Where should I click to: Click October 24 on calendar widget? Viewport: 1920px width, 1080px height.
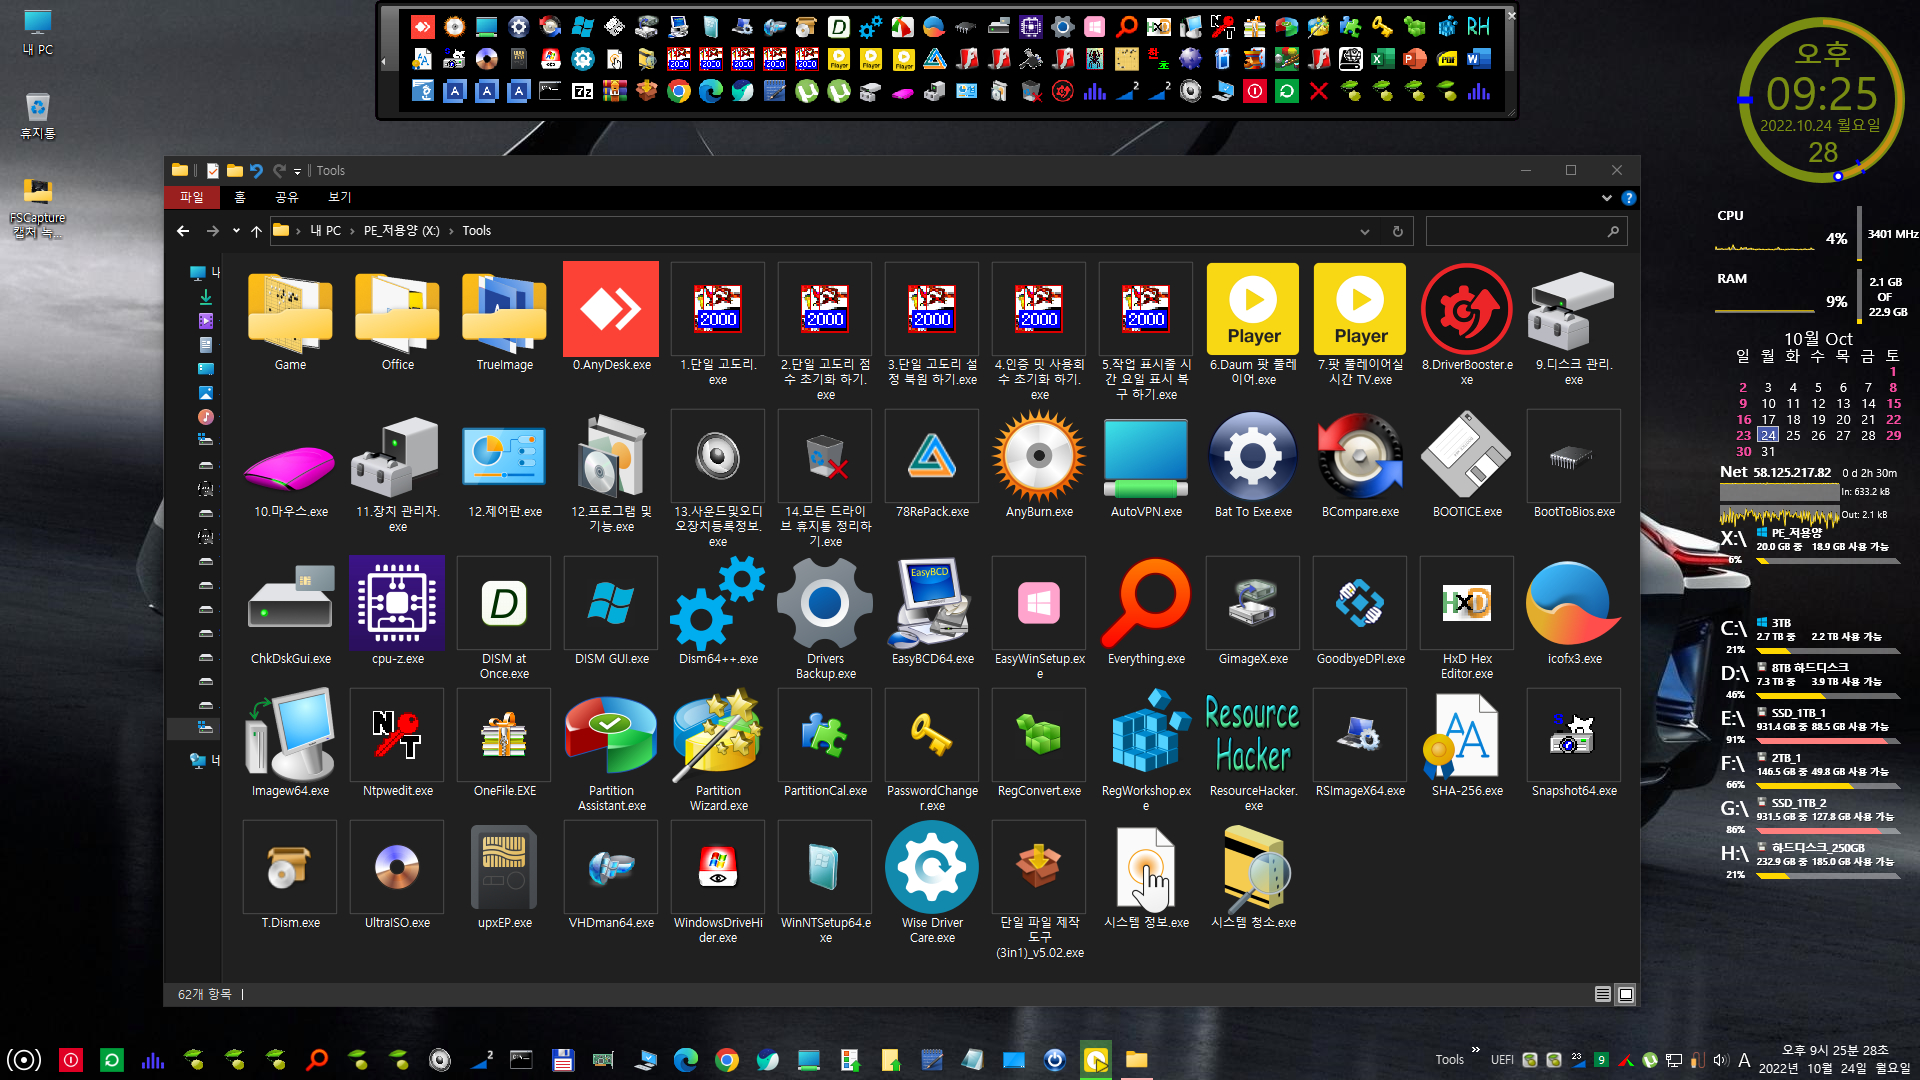(x=1768, y=435)
